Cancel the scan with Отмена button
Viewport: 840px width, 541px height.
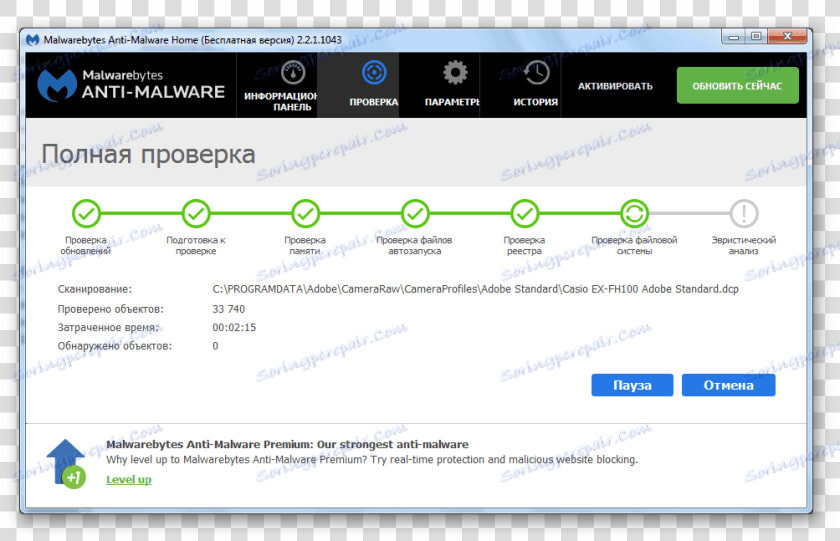click(729, 385)
